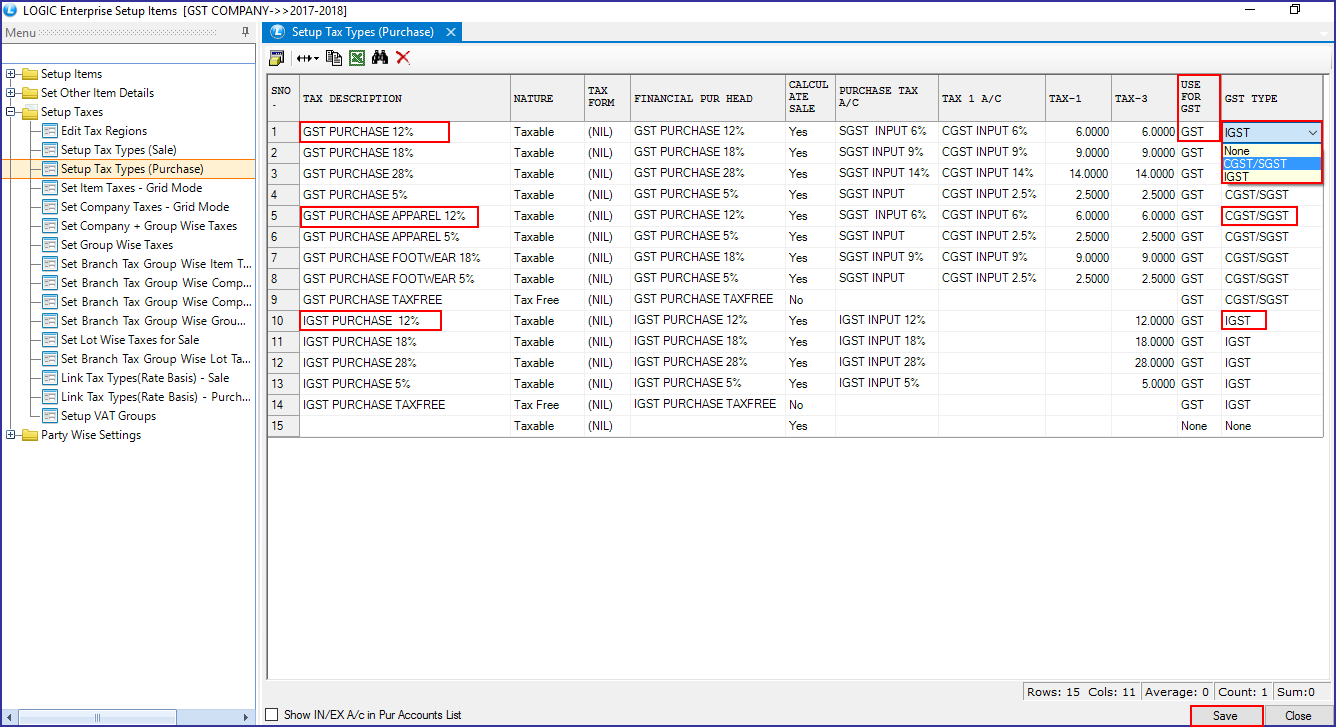1336x727 pixels.
Task: Select GST PURCHASE APPAREL 12% description cell
Action: (405, 216)
